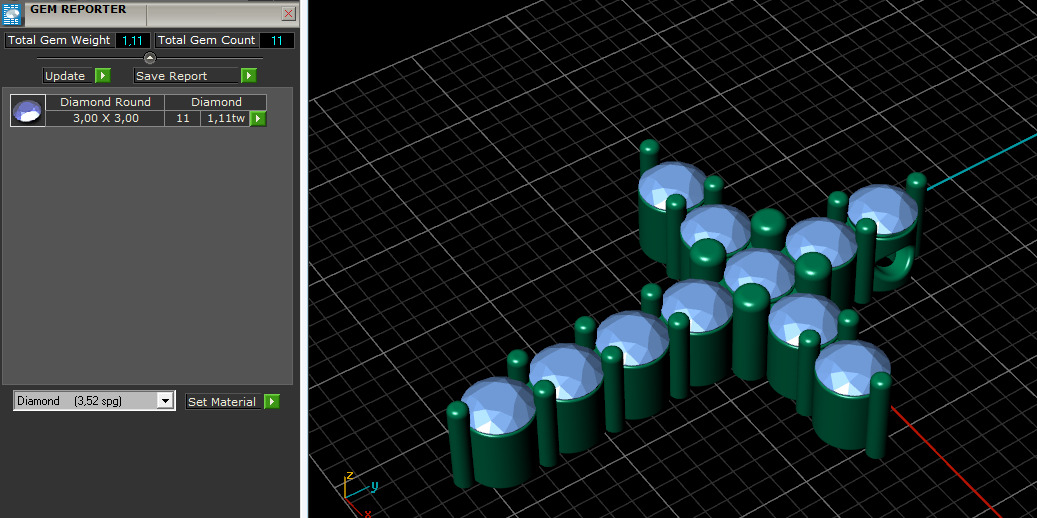Click the Set Material button
The height and width of the screenshot is (518, 1037).
[x=225, y=402]
